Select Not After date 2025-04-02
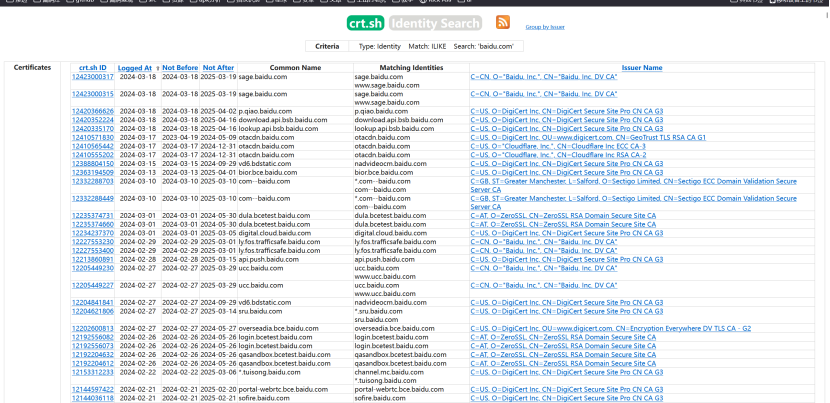 point(218,111)
